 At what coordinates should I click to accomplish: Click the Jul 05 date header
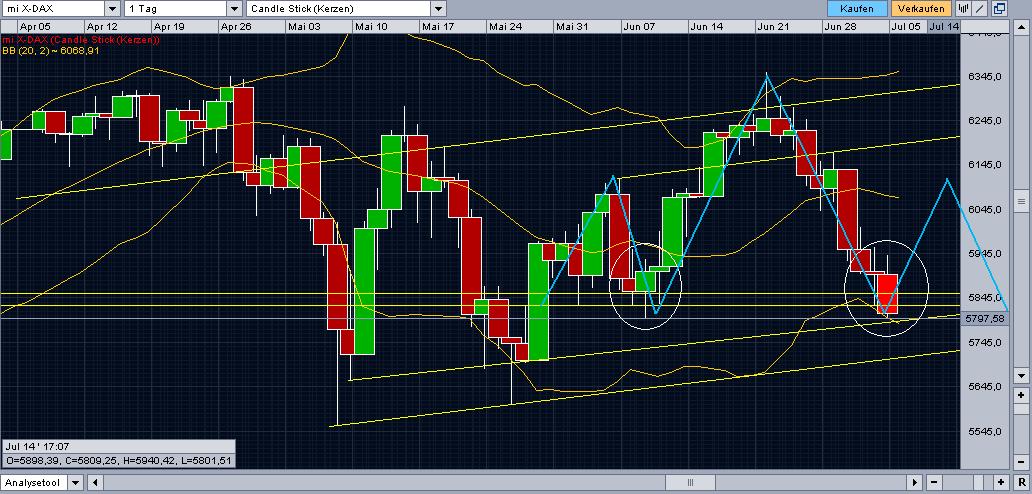tap(906, 26)
